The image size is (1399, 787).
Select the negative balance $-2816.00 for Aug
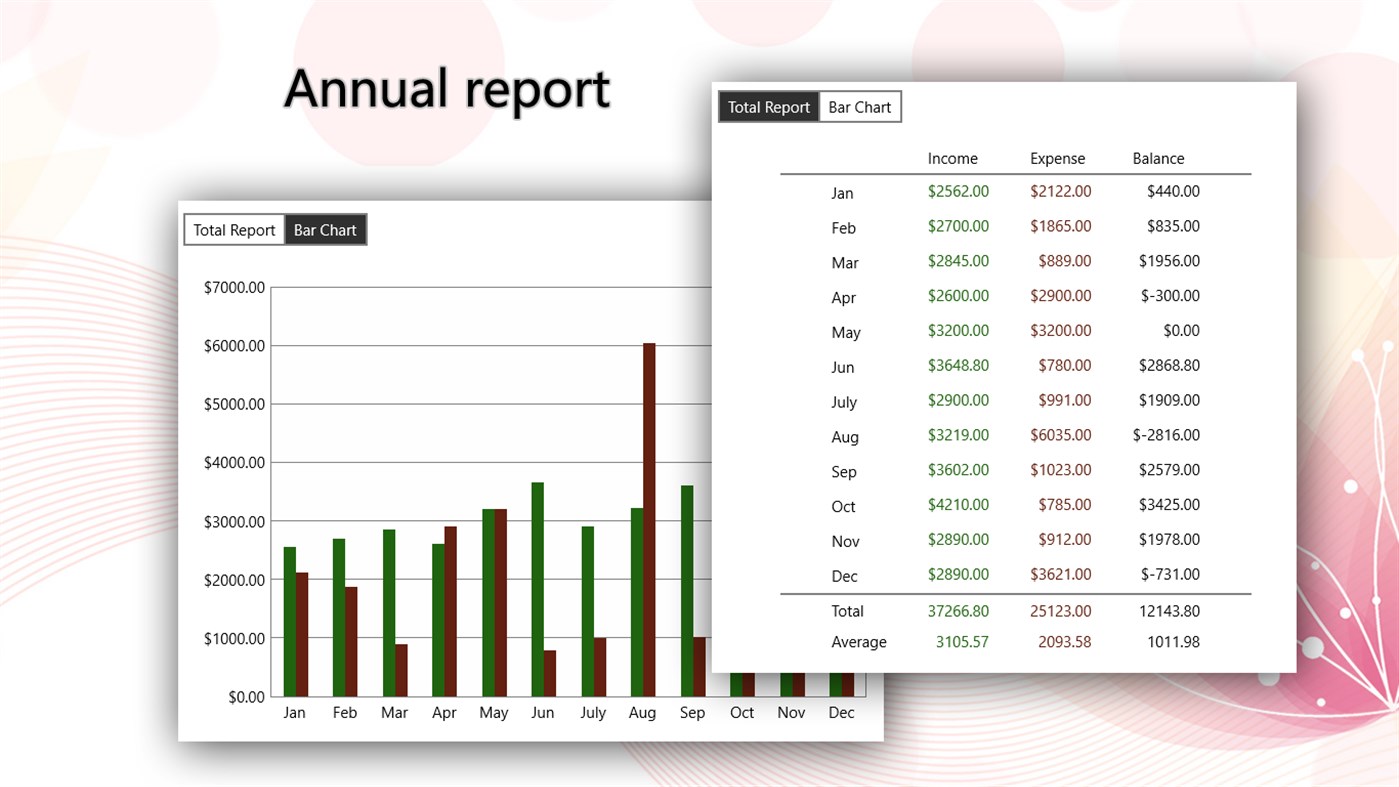1167,434
